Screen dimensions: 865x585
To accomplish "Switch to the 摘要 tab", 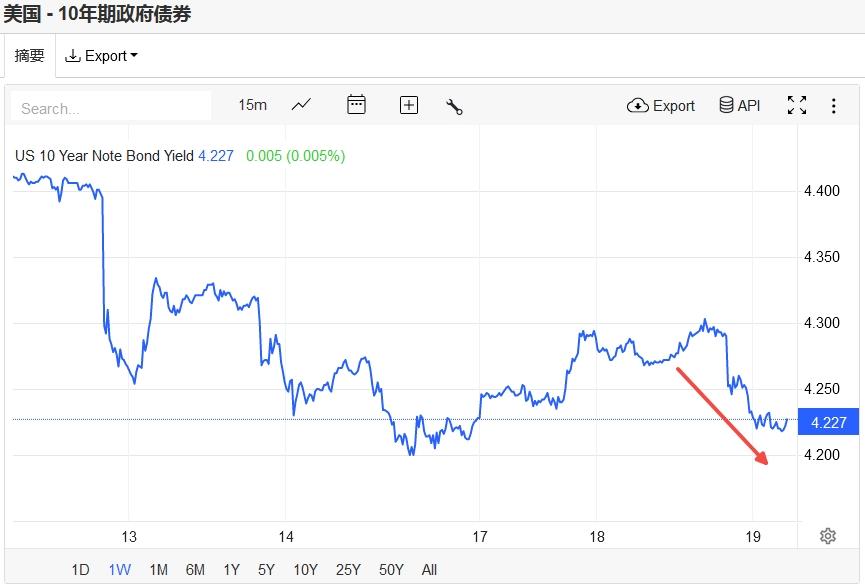I will 29,56.
